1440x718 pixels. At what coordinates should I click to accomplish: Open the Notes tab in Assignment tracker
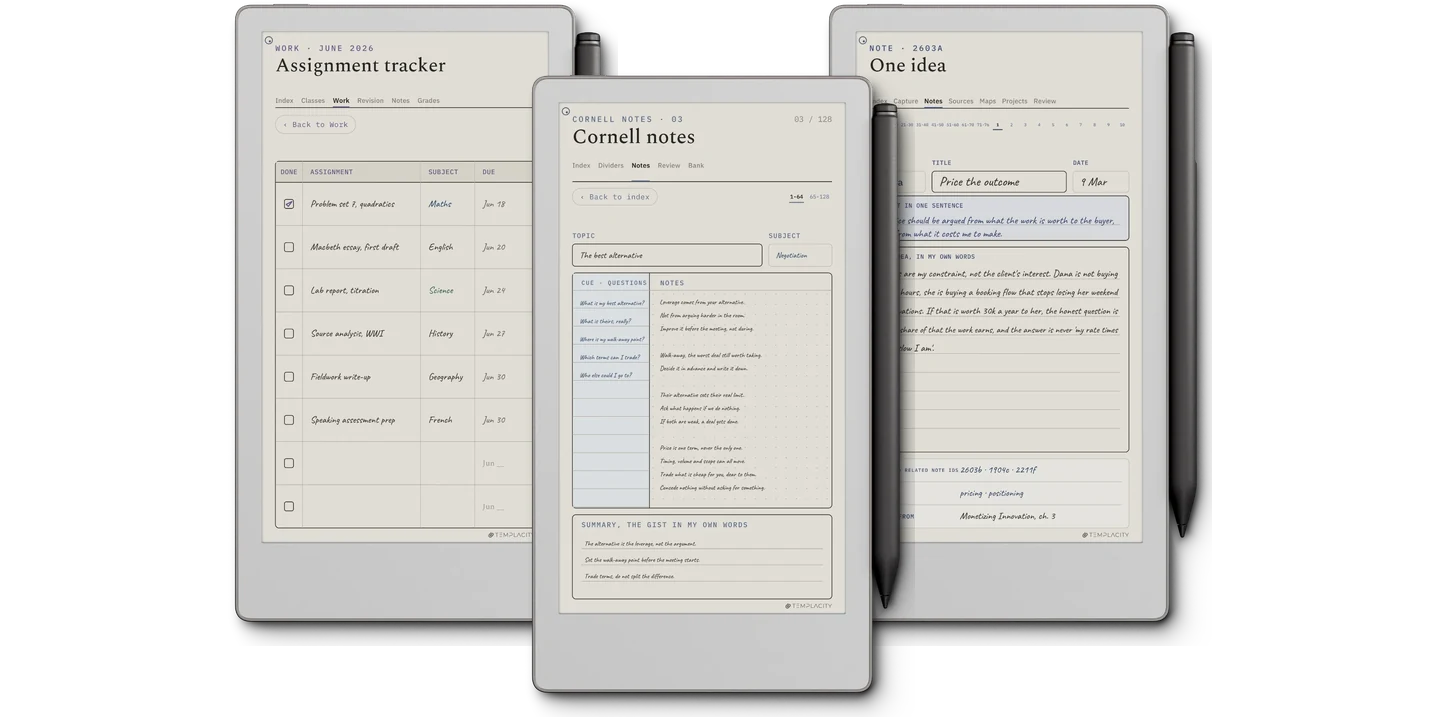(400, 101)
